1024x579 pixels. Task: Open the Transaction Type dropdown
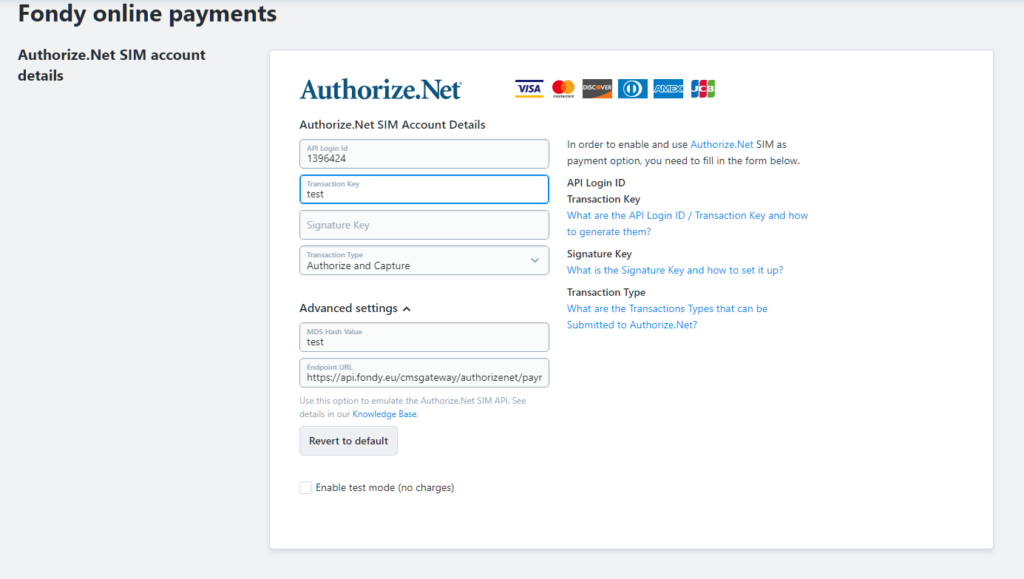(424, 260)
